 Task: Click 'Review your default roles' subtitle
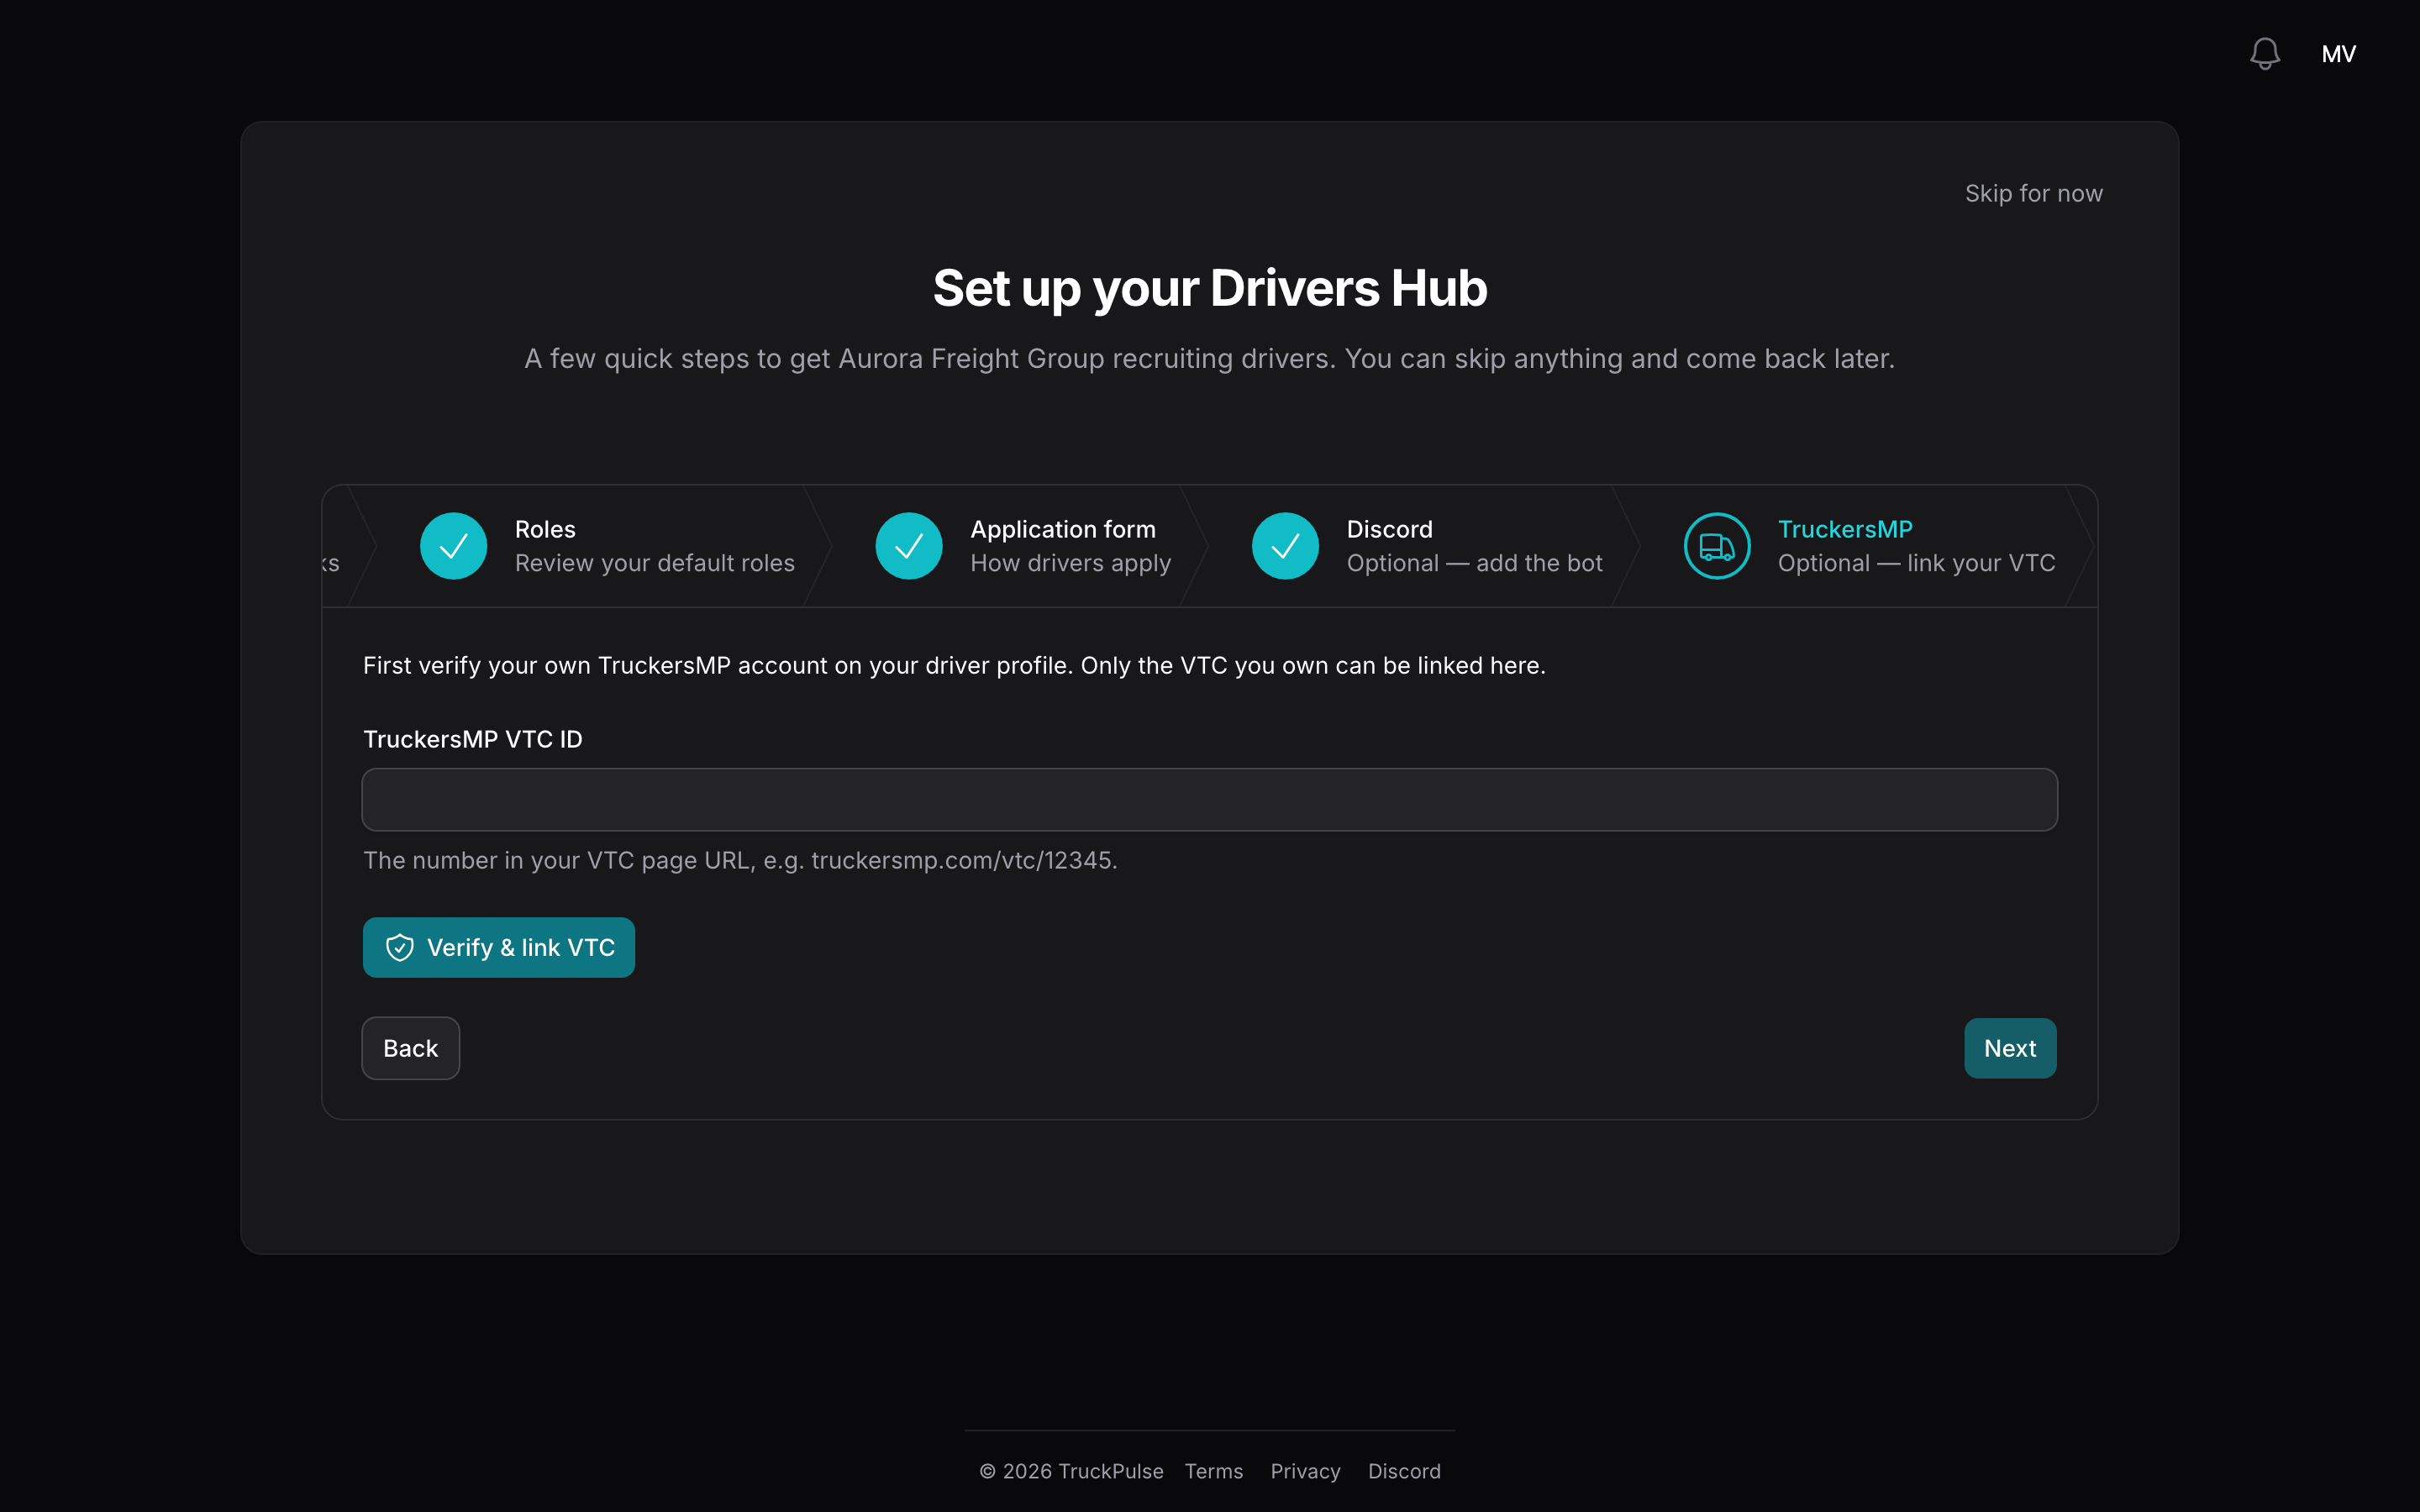[655, 563]
